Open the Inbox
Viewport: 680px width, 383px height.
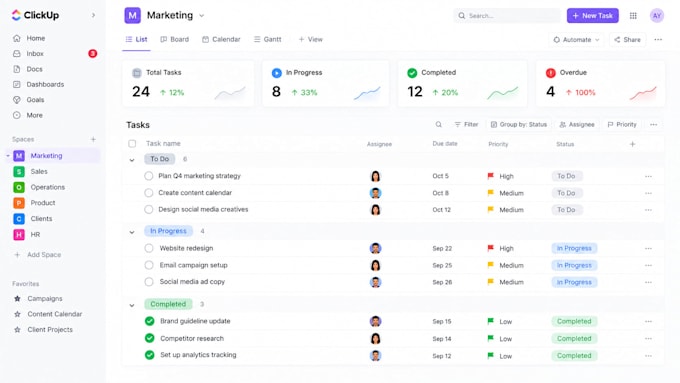pos(35,54)
